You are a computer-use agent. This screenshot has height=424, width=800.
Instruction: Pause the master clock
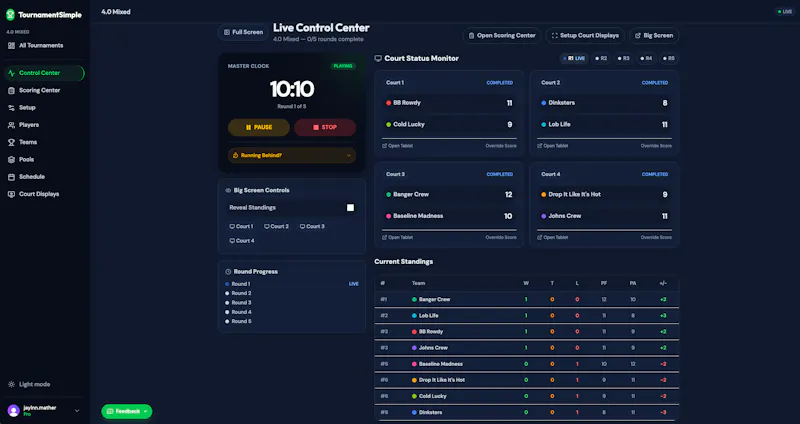click(x=259, y=128)
